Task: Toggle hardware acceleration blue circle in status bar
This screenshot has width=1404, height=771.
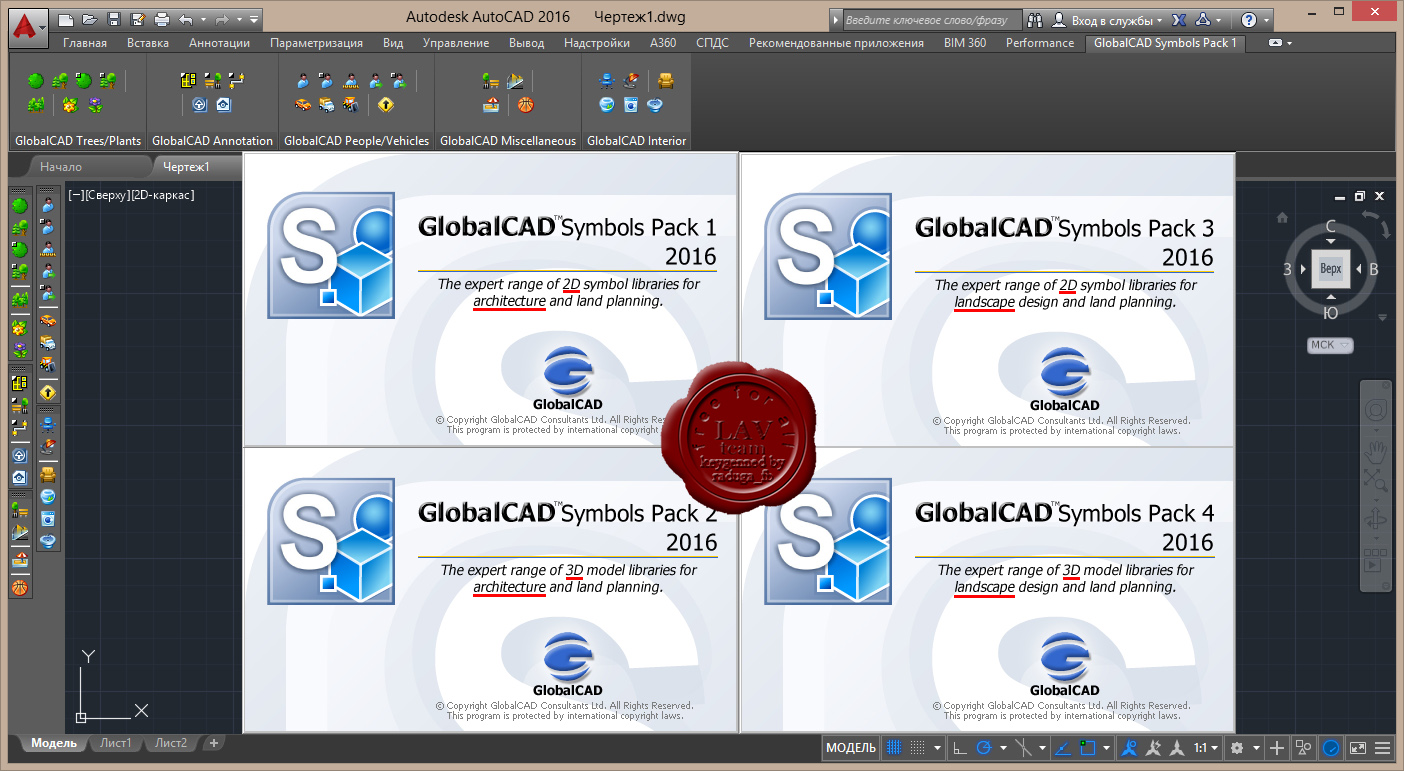Action: [1331, 747]
